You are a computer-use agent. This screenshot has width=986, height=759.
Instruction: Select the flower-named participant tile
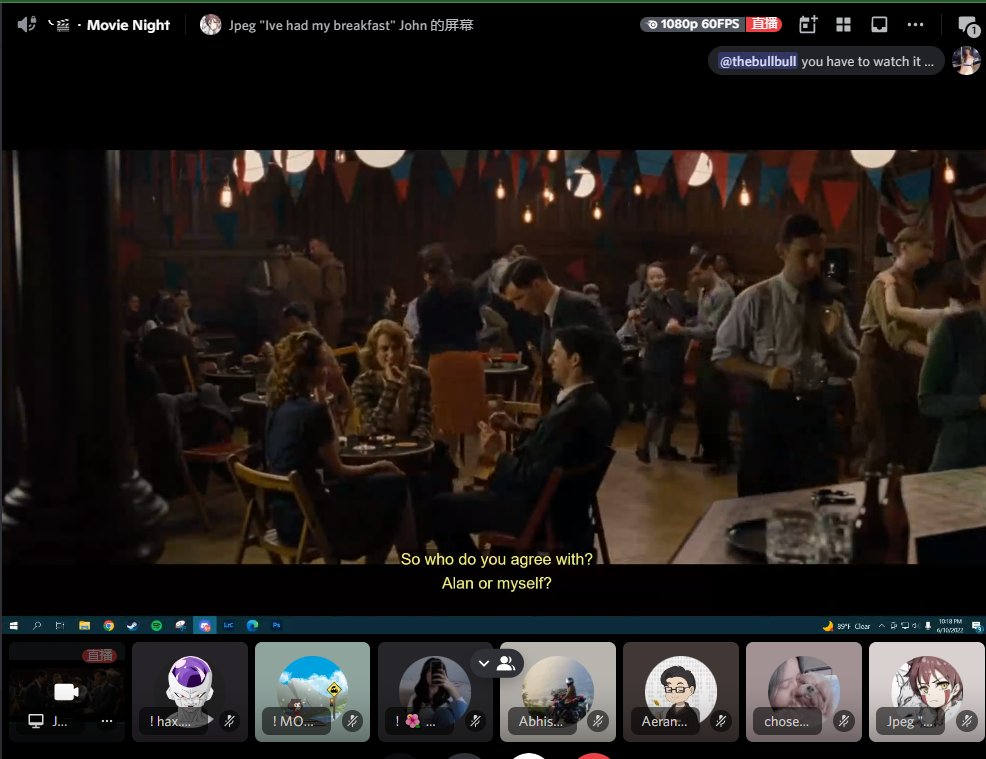tap(435, 692)
